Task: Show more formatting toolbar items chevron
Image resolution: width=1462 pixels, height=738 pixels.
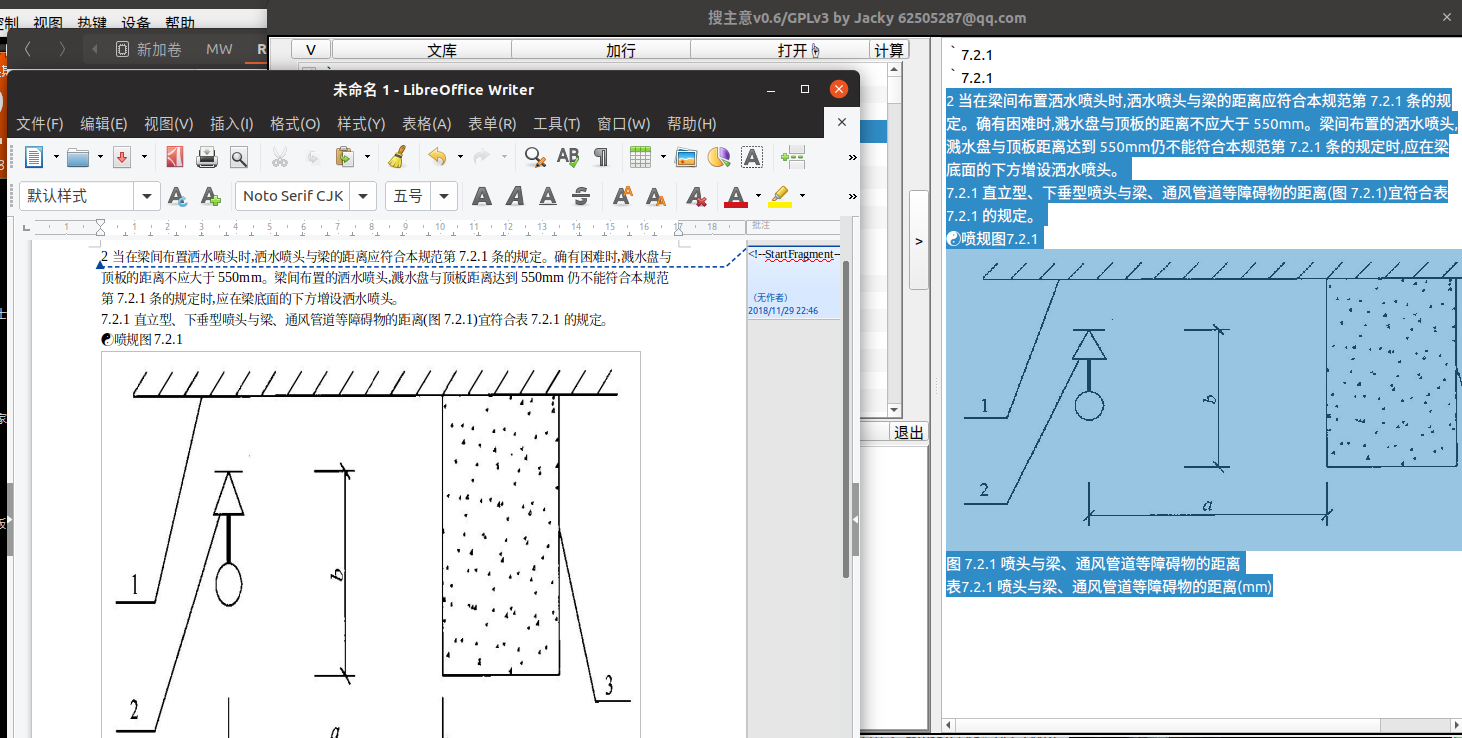Action: coord(852,196)
